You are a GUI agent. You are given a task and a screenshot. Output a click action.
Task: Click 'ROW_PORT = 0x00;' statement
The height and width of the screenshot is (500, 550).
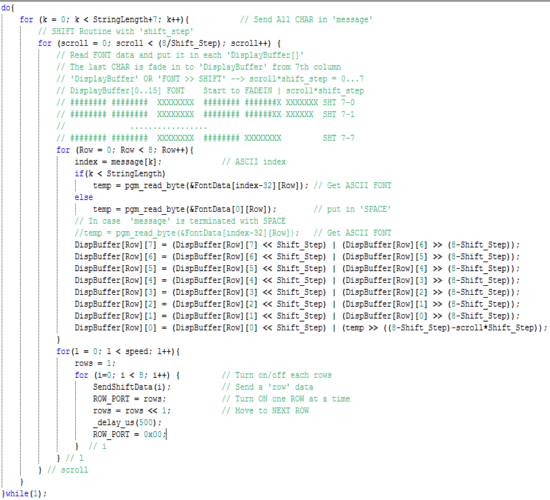(129, 435)
